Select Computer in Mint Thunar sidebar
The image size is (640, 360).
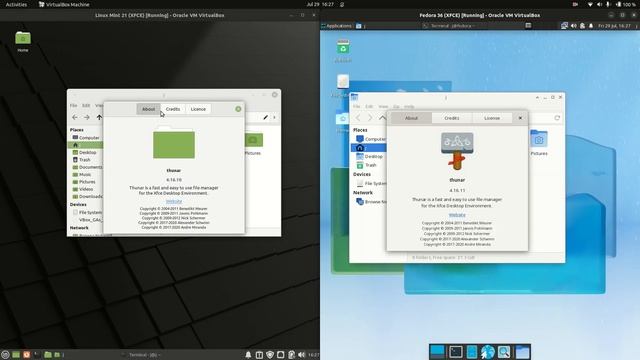86,138
